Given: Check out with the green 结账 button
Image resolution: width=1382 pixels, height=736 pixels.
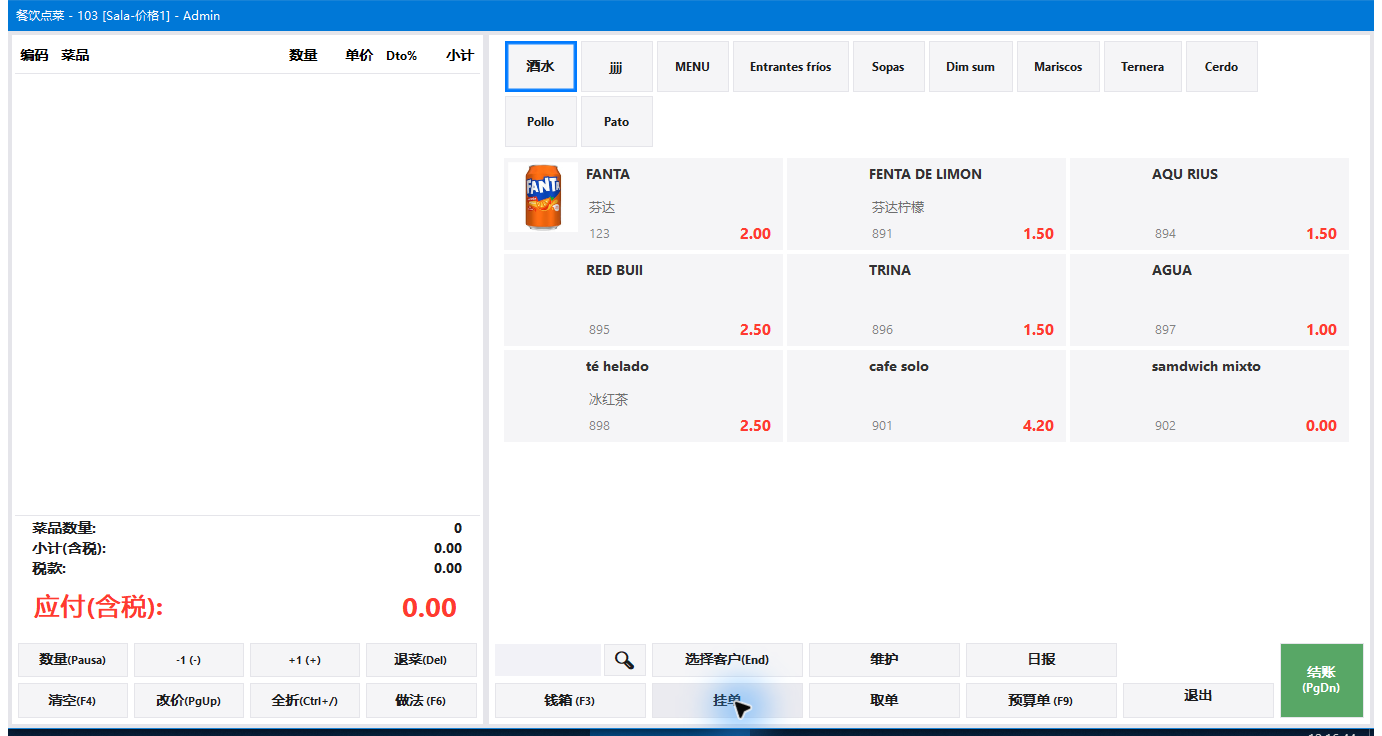Looking at the screenshot, I should point(1321,680).
